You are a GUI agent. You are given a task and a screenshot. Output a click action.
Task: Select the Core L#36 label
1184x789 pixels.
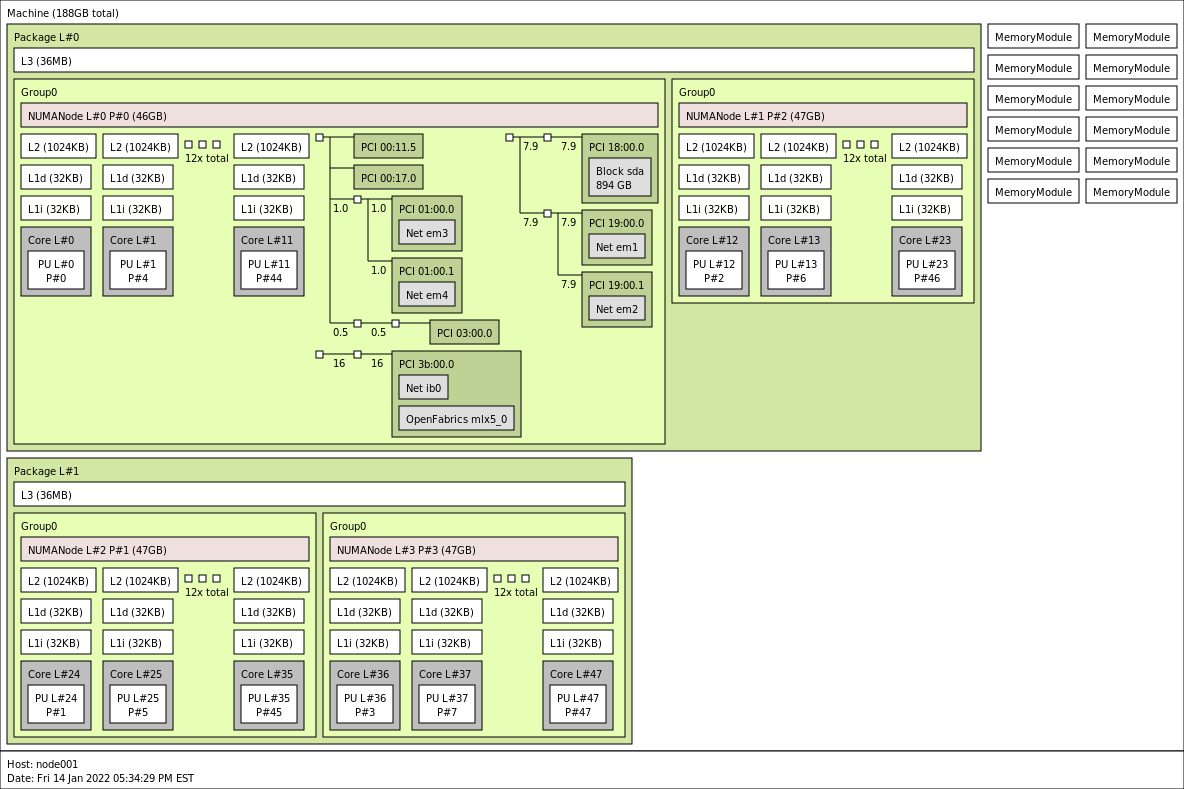point(362,674)
